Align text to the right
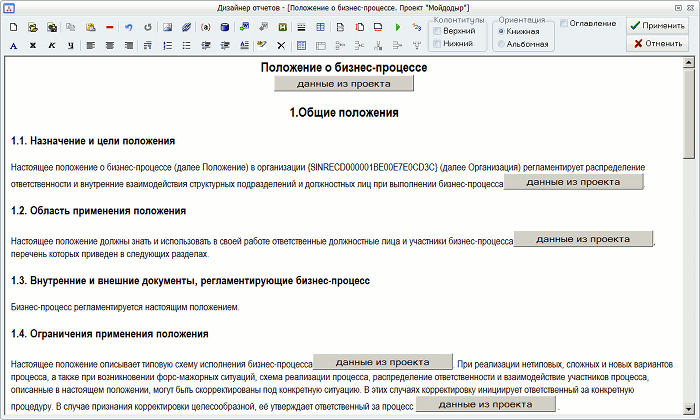 [x=129, y=46]
